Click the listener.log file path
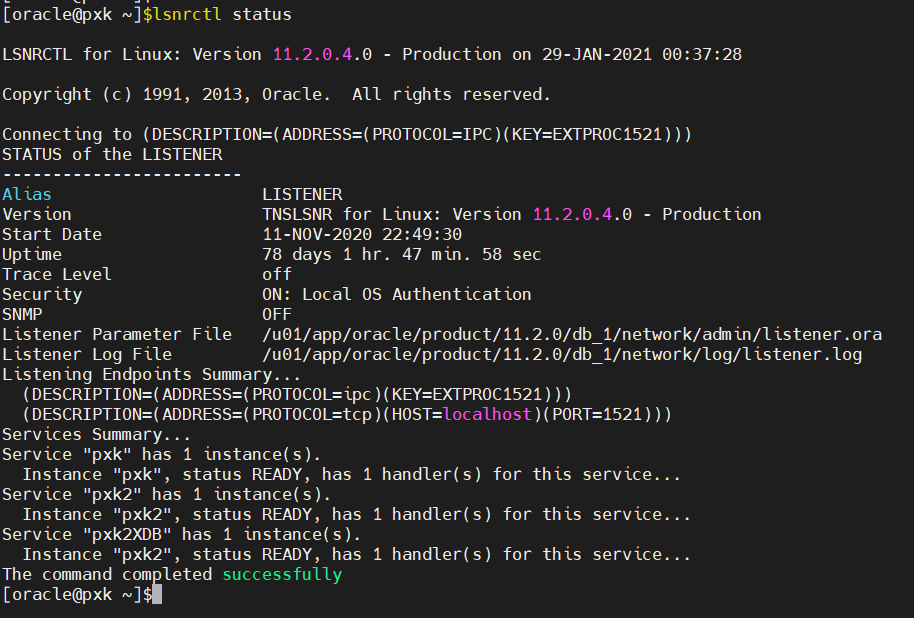The width and height of the screenshot is (914, 618). coord(562,354)
